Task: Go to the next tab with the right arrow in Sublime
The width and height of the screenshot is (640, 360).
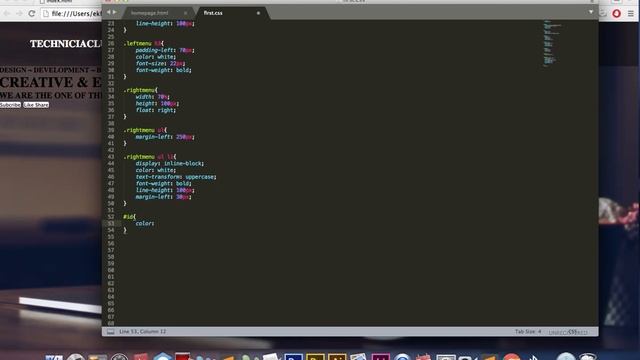Action: click(114, 12)
